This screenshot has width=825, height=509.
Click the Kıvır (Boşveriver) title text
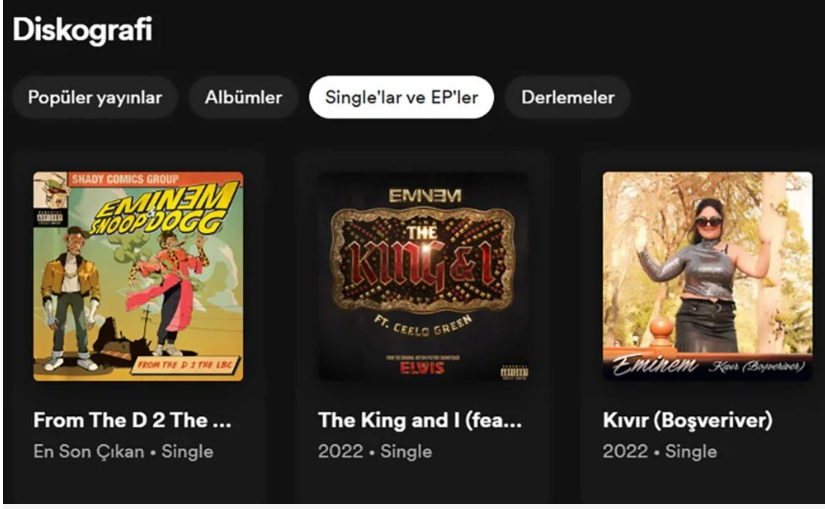tap(688, 420)
